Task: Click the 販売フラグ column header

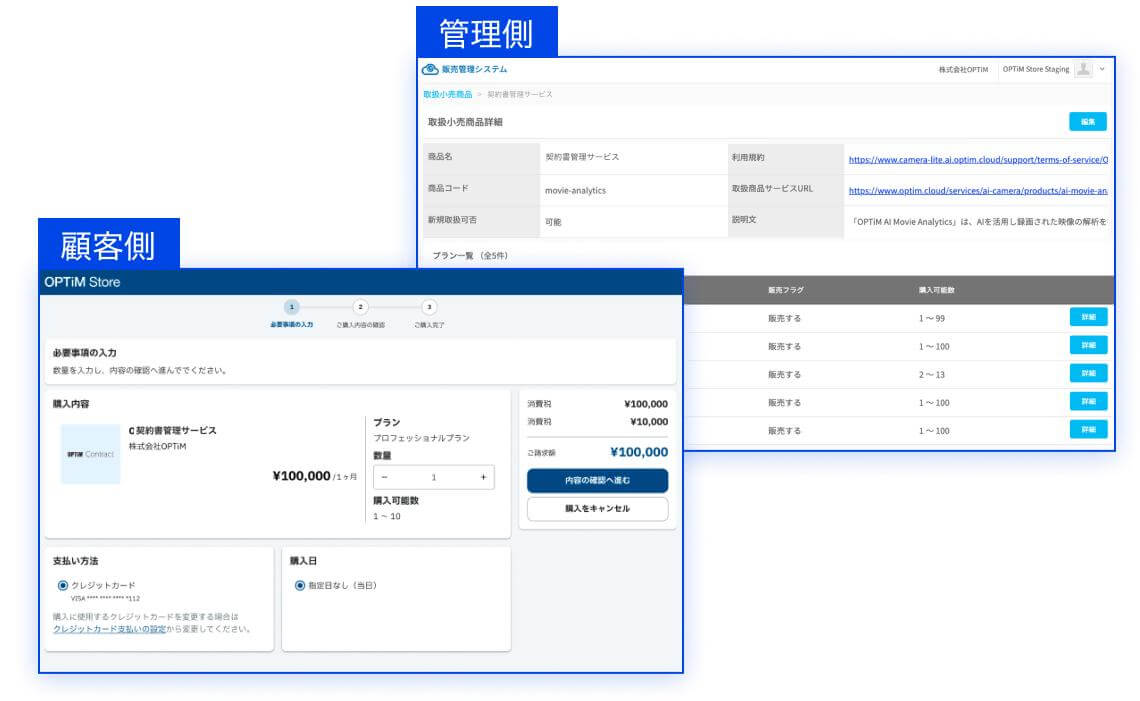Action: [x=785, y=290]
